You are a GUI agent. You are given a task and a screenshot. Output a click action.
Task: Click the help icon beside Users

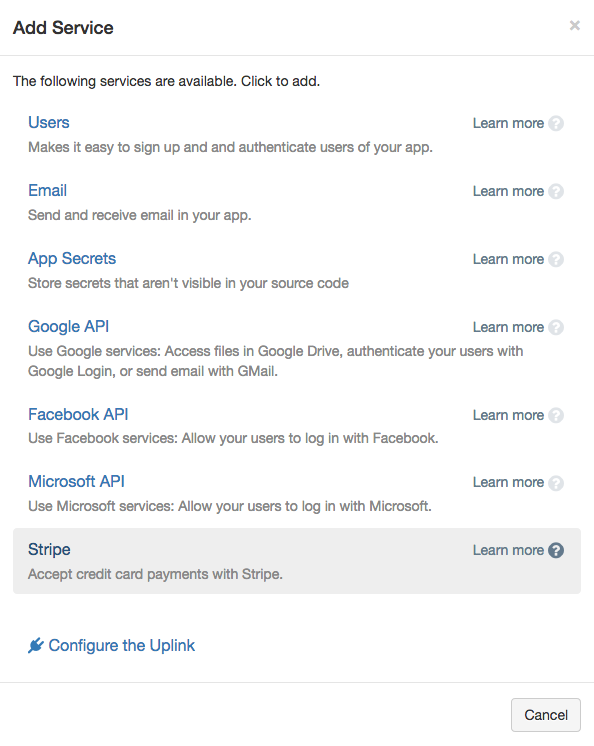click(555, 123)
